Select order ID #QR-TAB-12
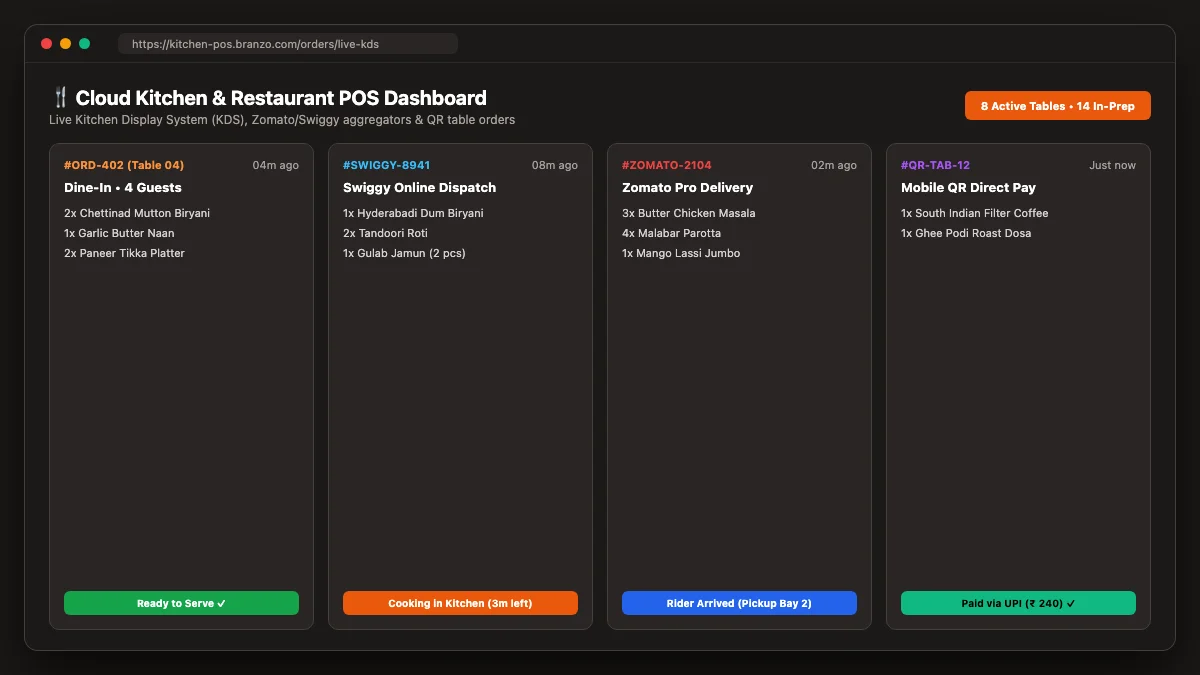Screen dimensions: 1200x675 click(935, 165)
